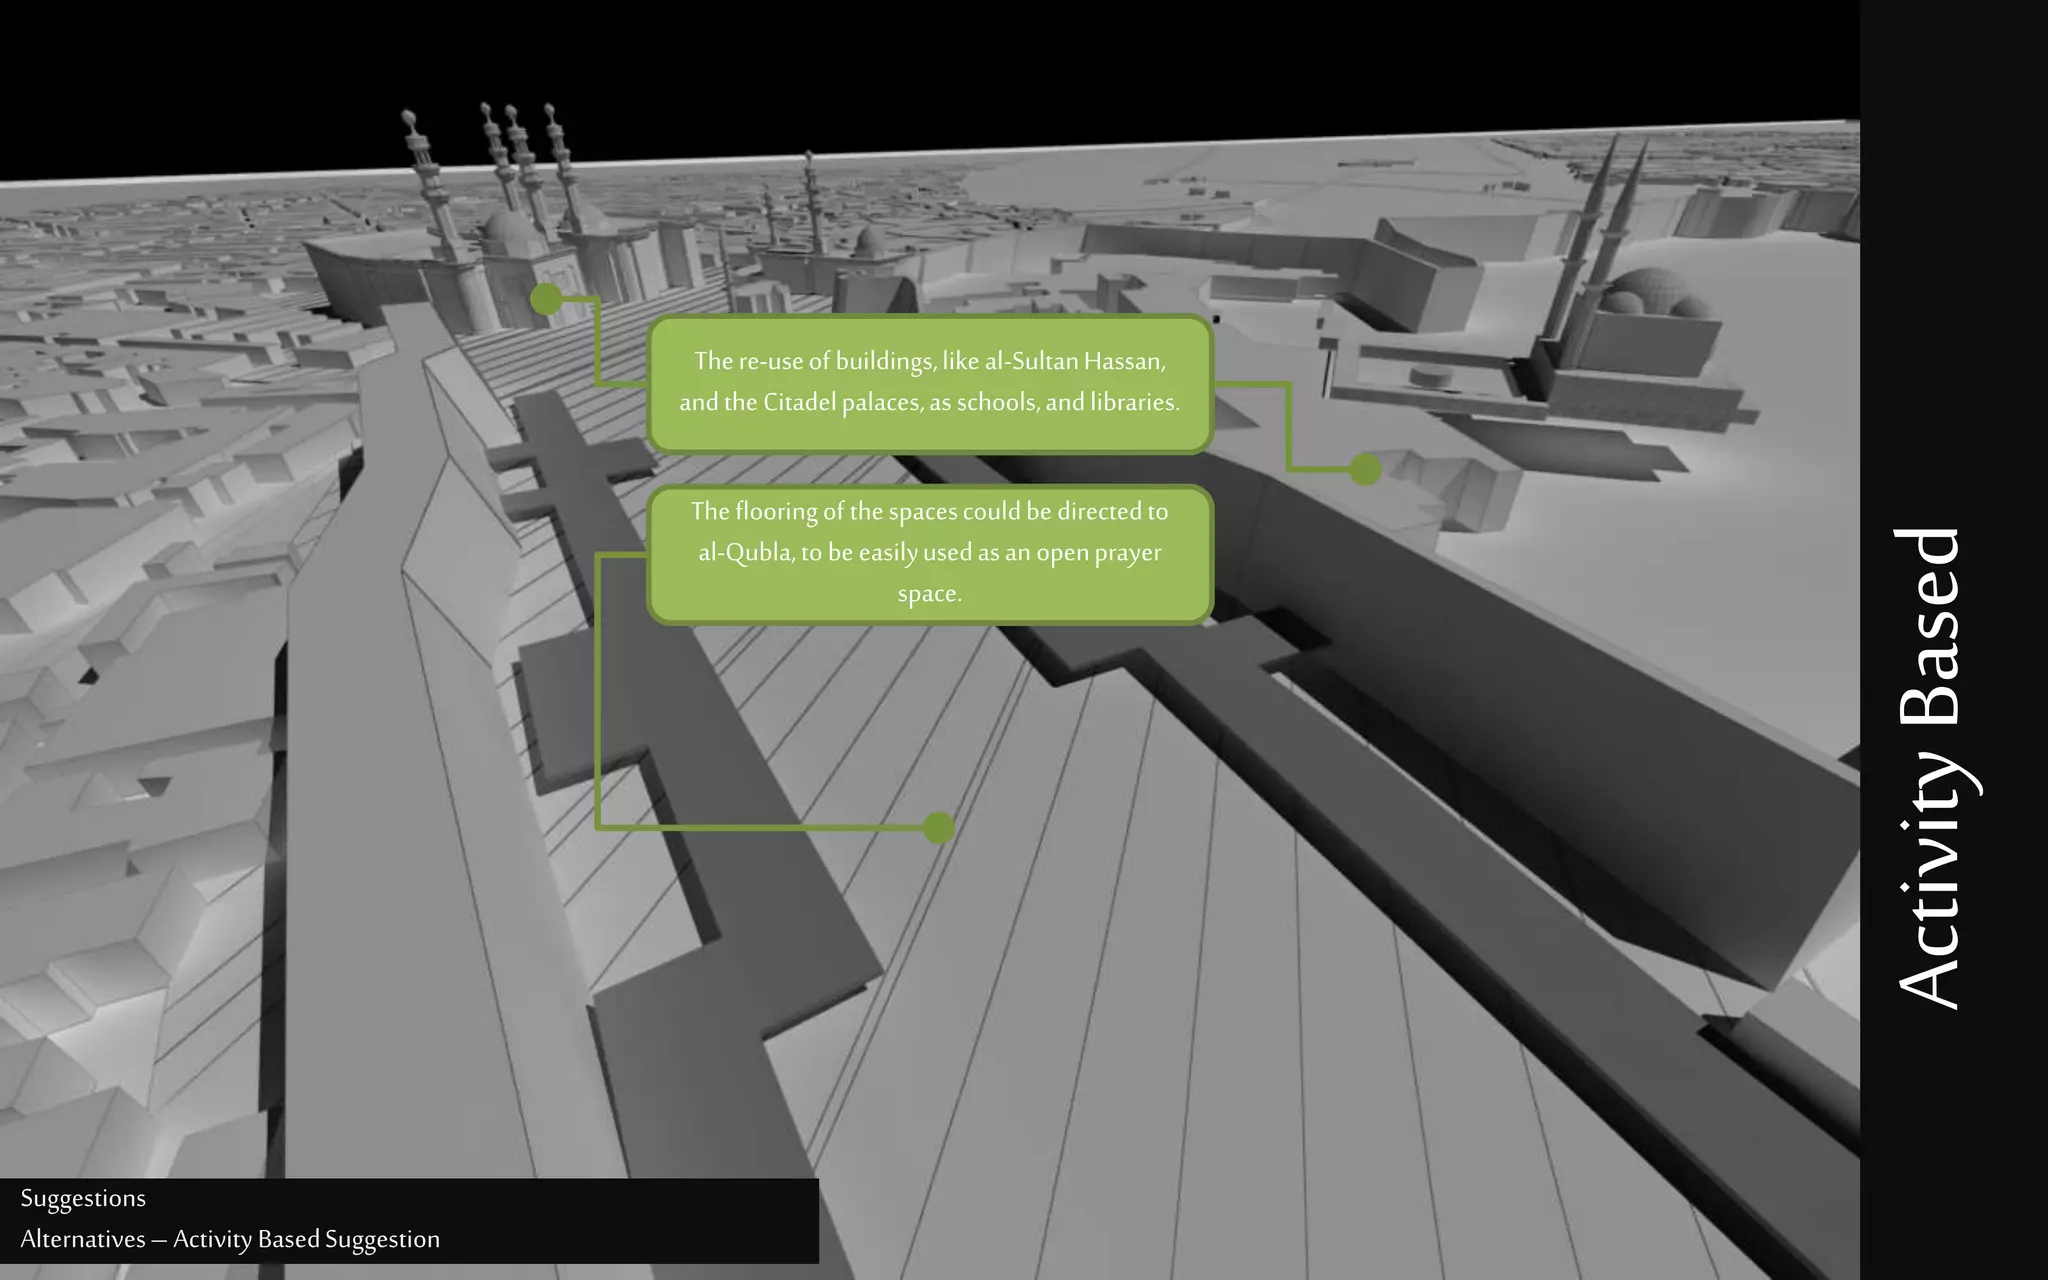
Task: Click the vertical 'Activity Based' title
Action: (x=1930, y=767)
